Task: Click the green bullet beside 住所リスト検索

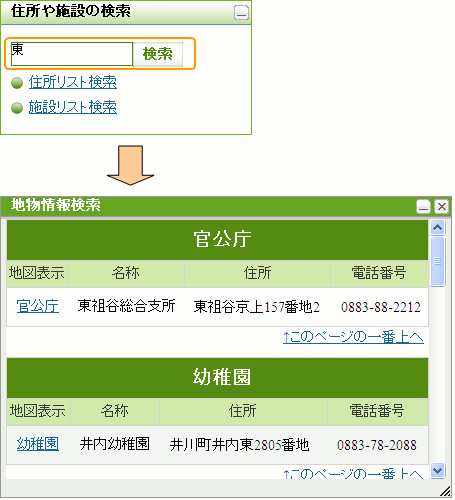Action: point(17,83)
